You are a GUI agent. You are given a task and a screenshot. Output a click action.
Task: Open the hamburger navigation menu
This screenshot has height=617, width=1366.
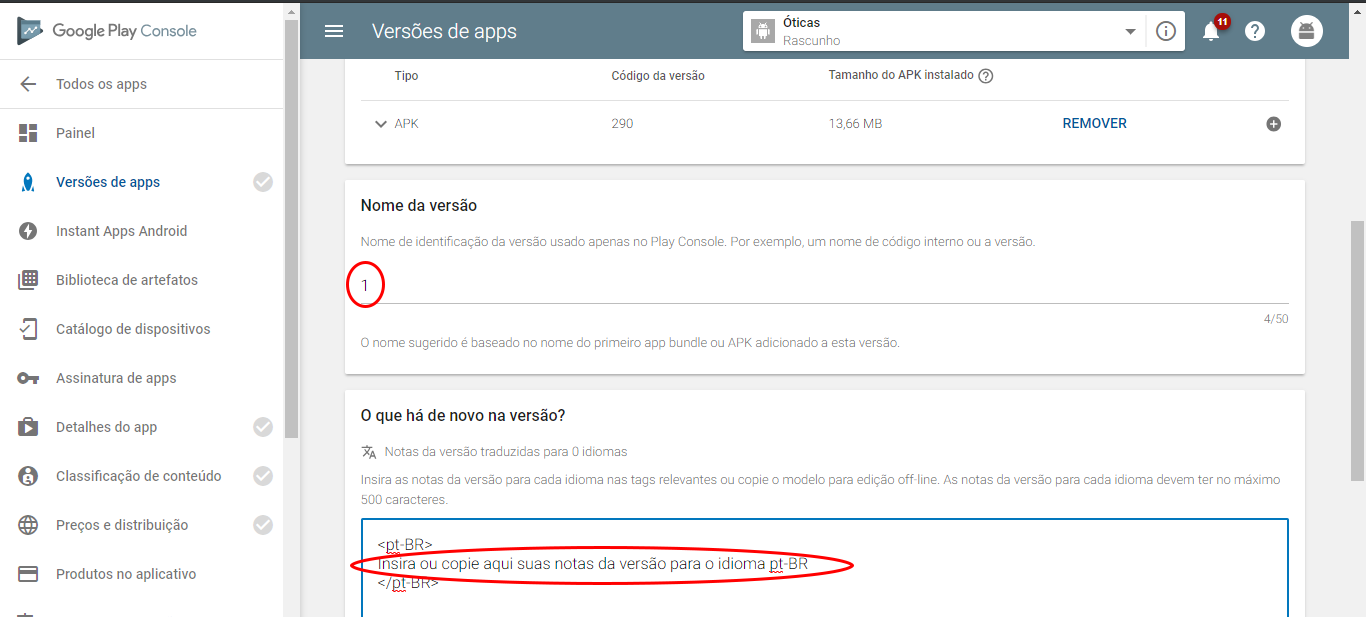point(334,31)
